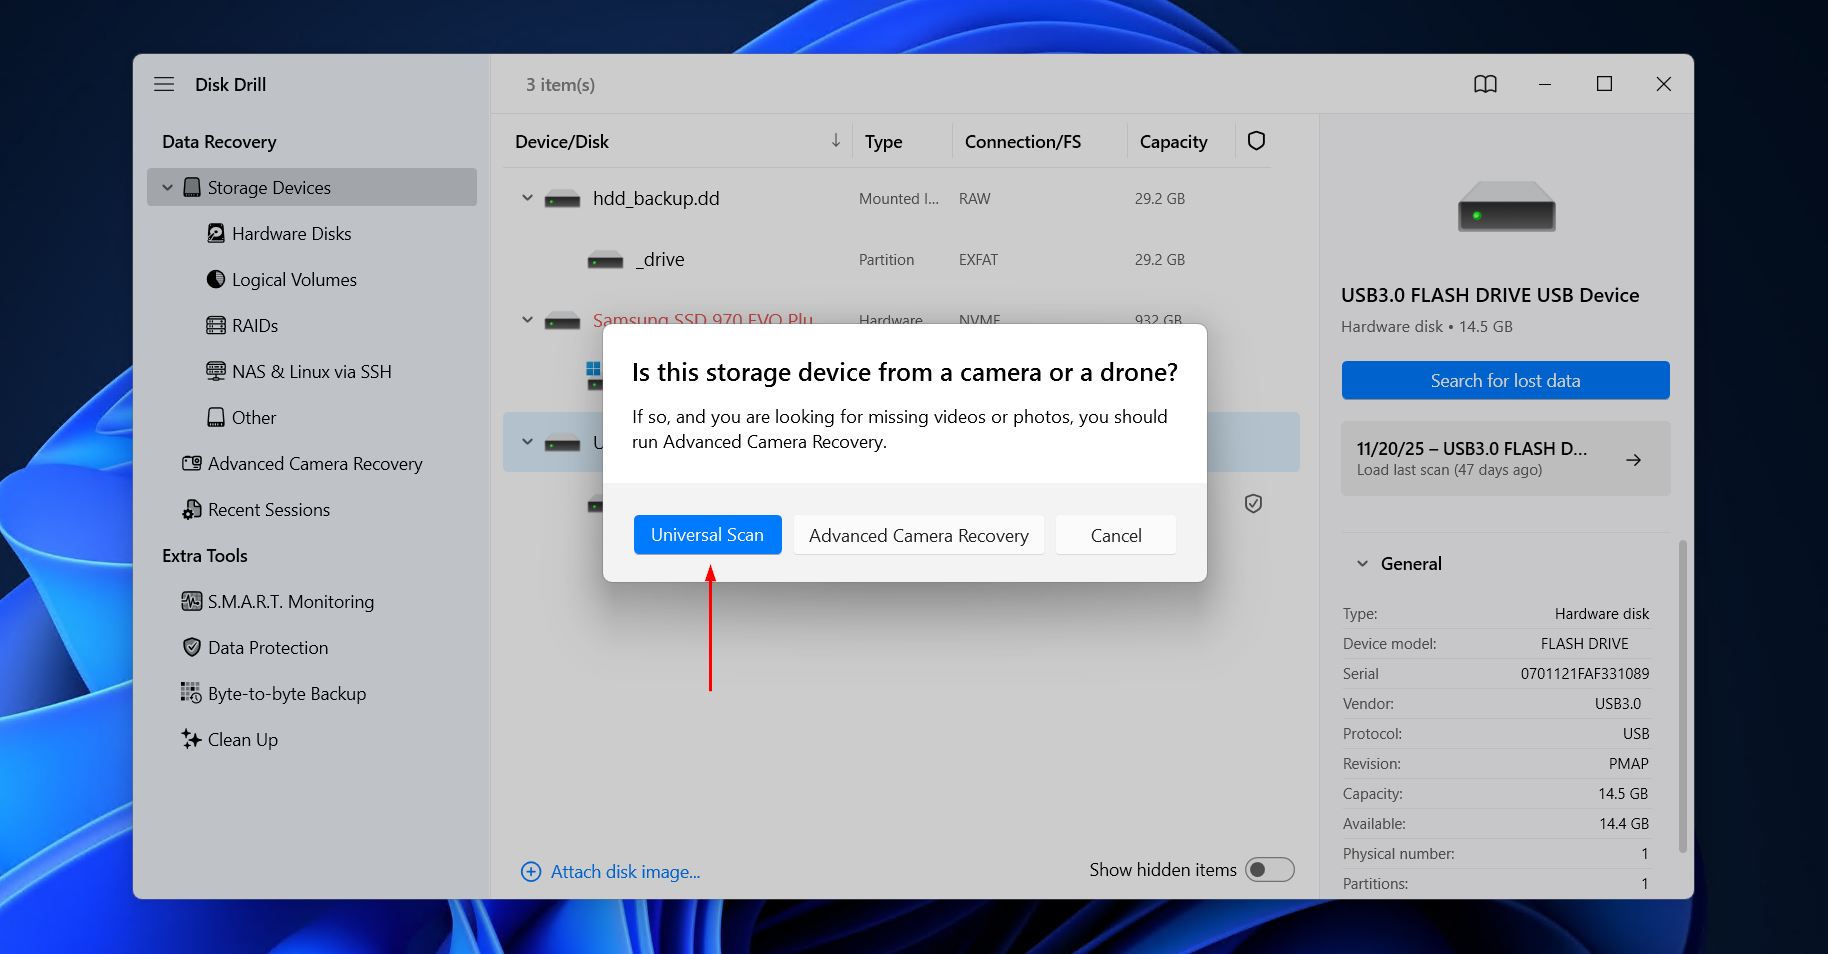Click the shield column header icon
1828x954 pixels.
(1256, 141)
